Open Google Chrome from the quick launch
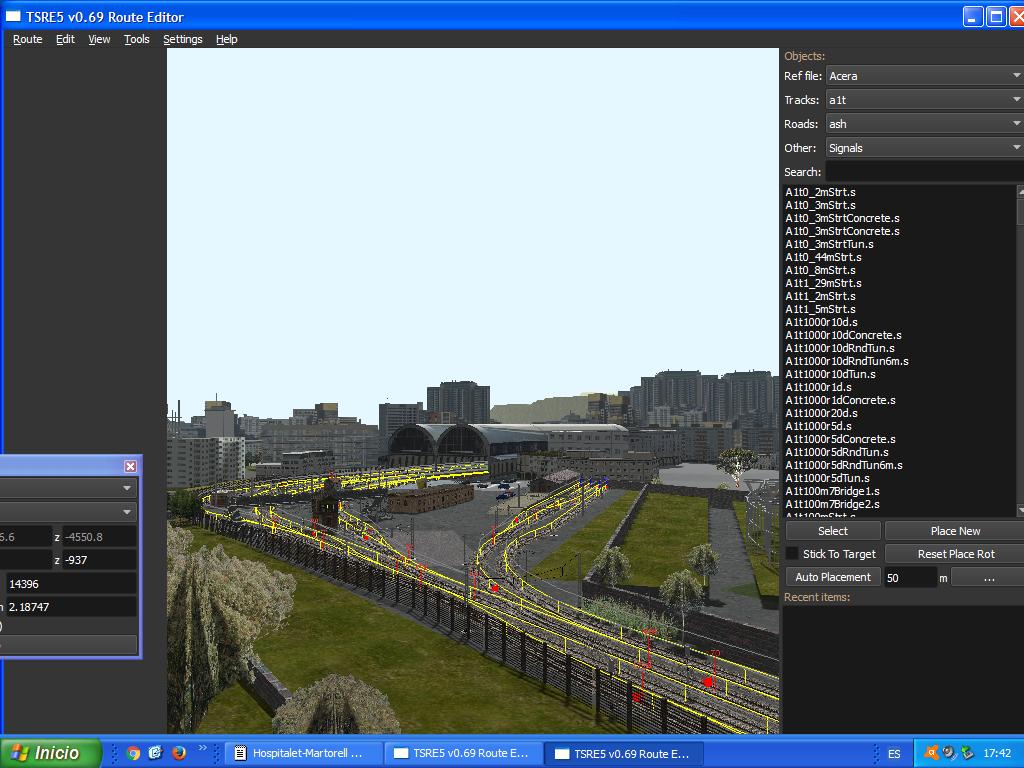This screenshot has height=768, width=1024. 133,753
